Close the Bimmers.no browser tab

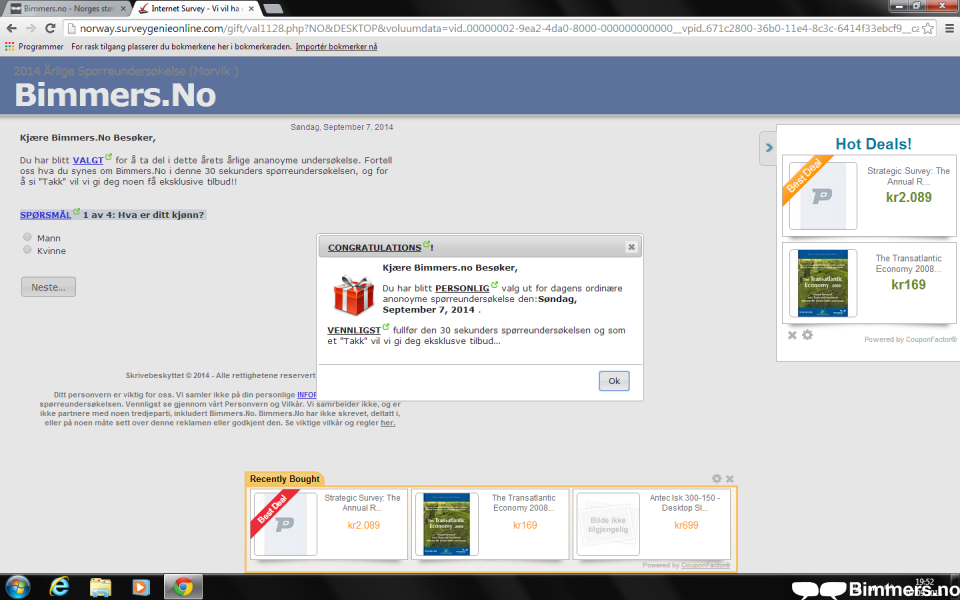coord(123,9)
